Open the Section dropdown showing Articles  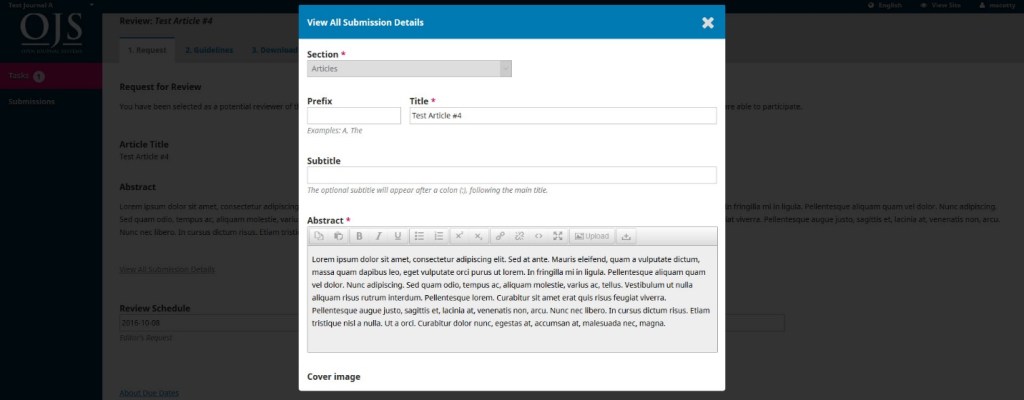click(x=409, y=69)
